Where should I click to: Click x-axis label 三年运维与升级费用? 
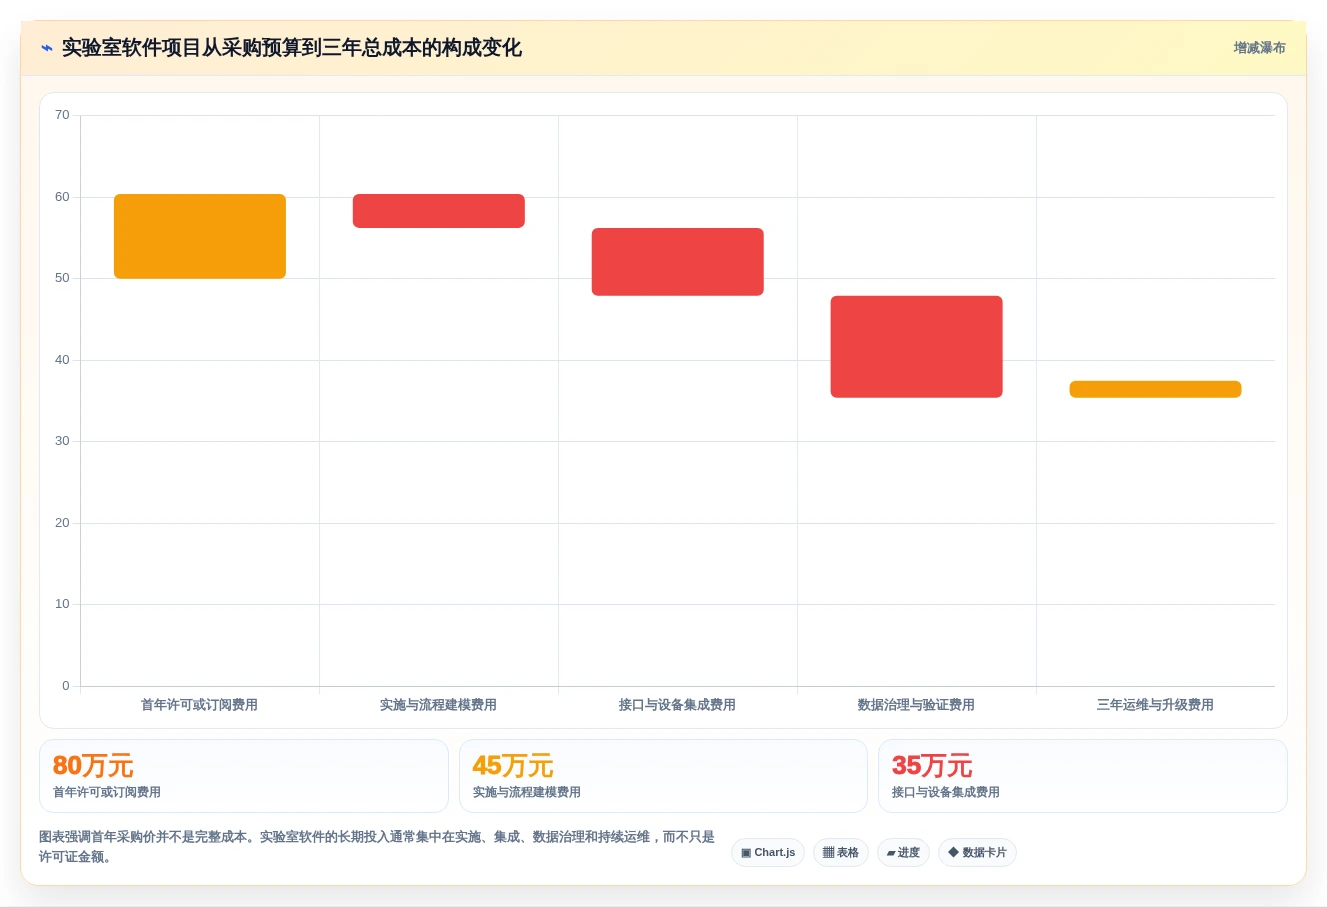tap(1155, 705)
